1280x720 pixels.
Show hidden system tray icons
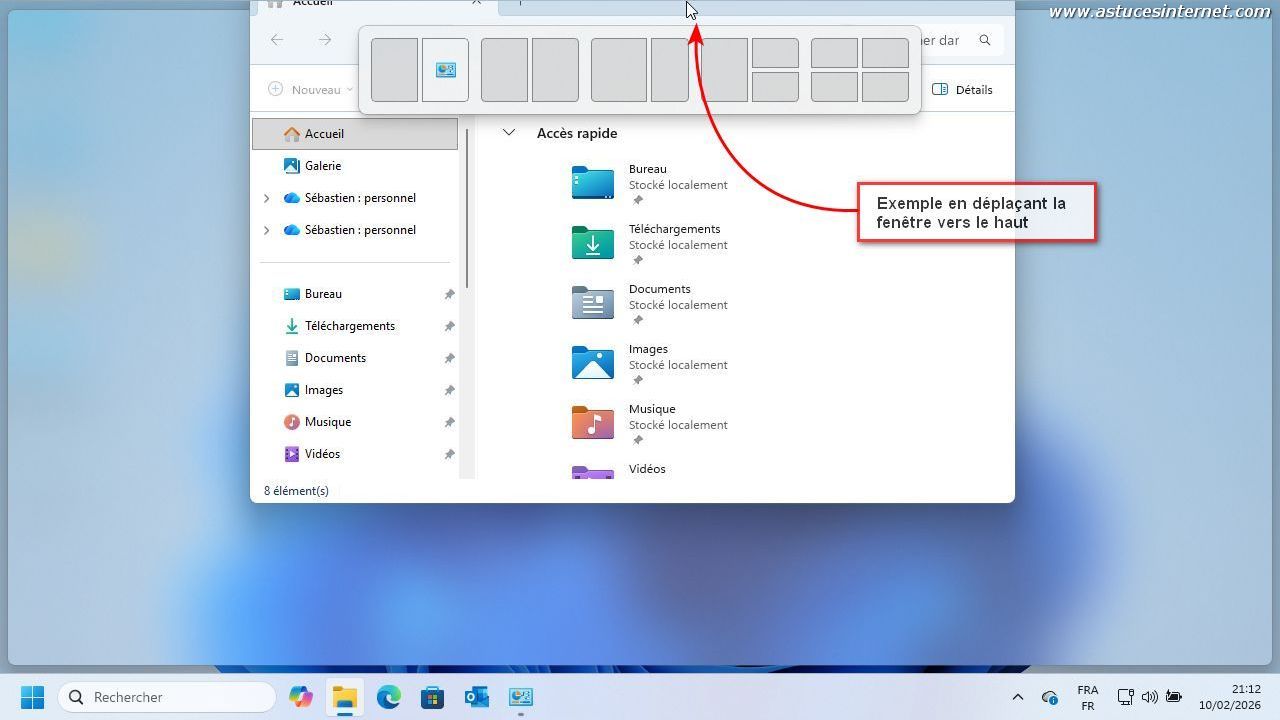click(x=1017, y=697)
